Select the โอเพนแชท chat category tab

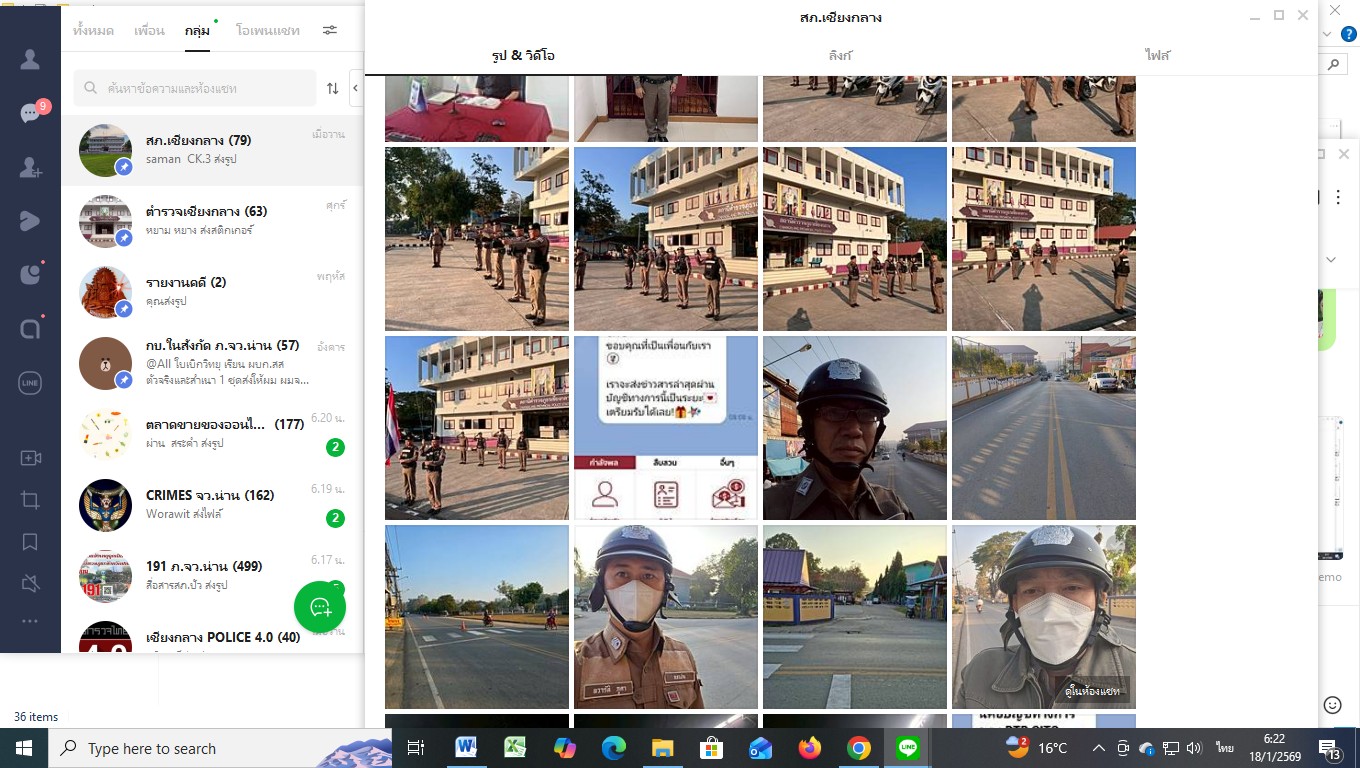point(267,31)
